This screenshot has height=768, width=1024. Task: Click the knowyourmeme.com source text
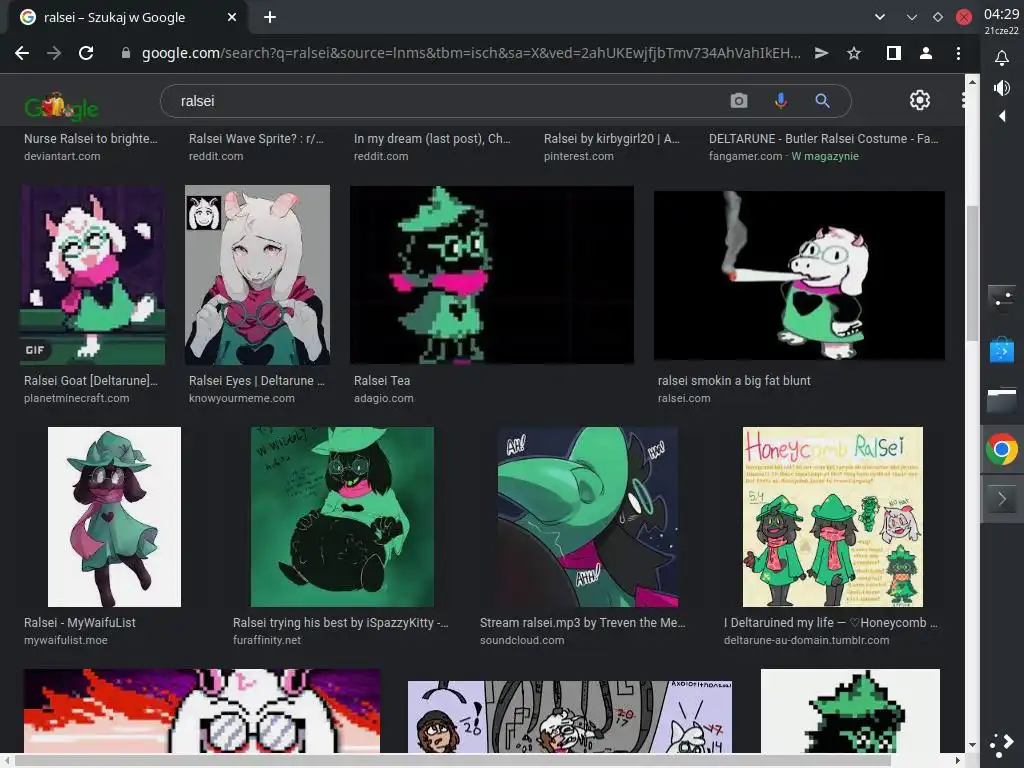(x=242, y=398)
